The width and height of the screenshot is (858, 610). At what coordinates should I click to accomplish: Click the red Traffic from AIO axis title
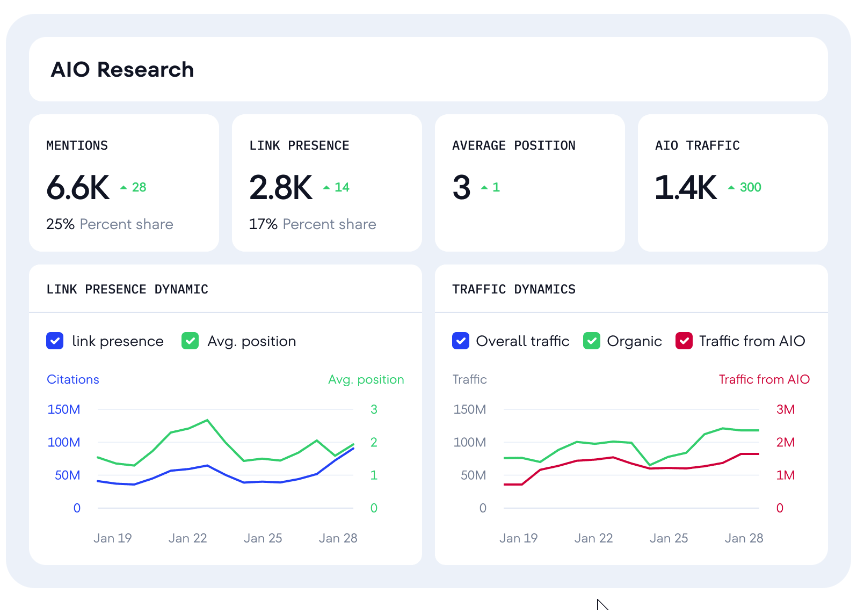764,380
